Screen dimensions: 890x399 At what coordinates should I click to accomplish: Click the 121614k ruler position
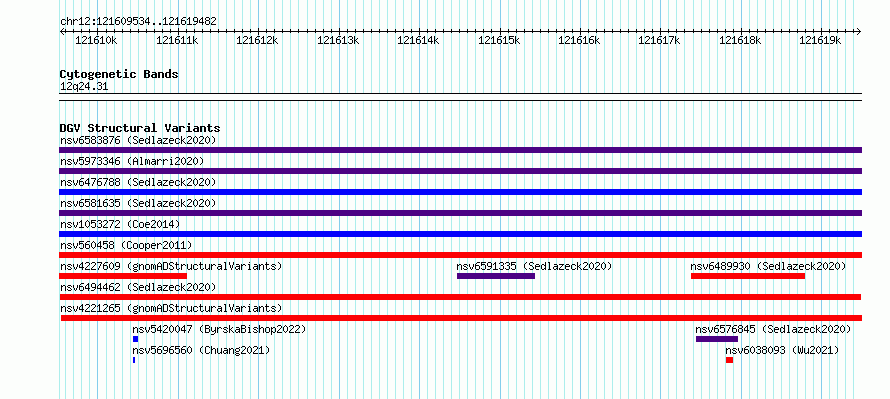click(x=418, y=40)
